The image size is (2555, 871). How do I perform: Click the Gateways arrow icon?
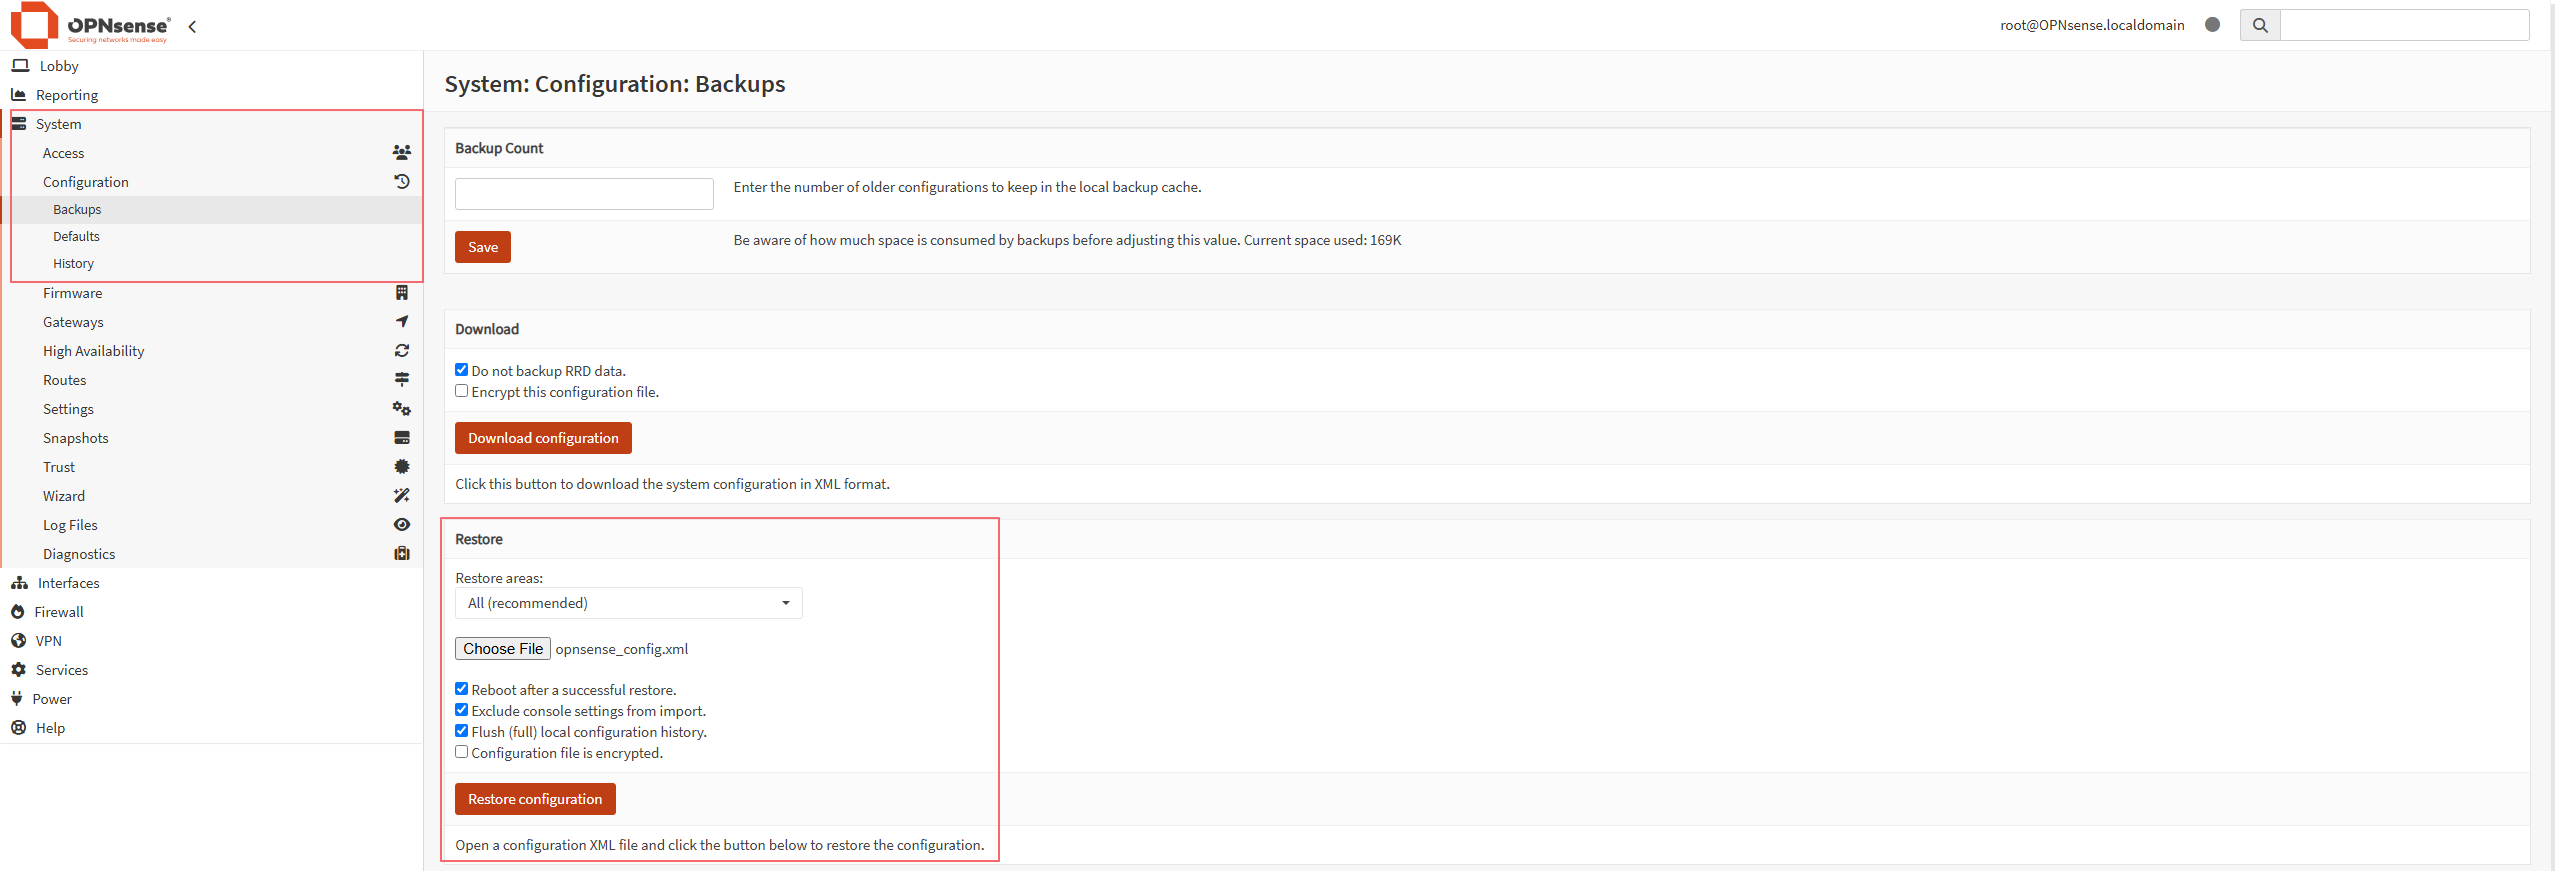[401, 322]
